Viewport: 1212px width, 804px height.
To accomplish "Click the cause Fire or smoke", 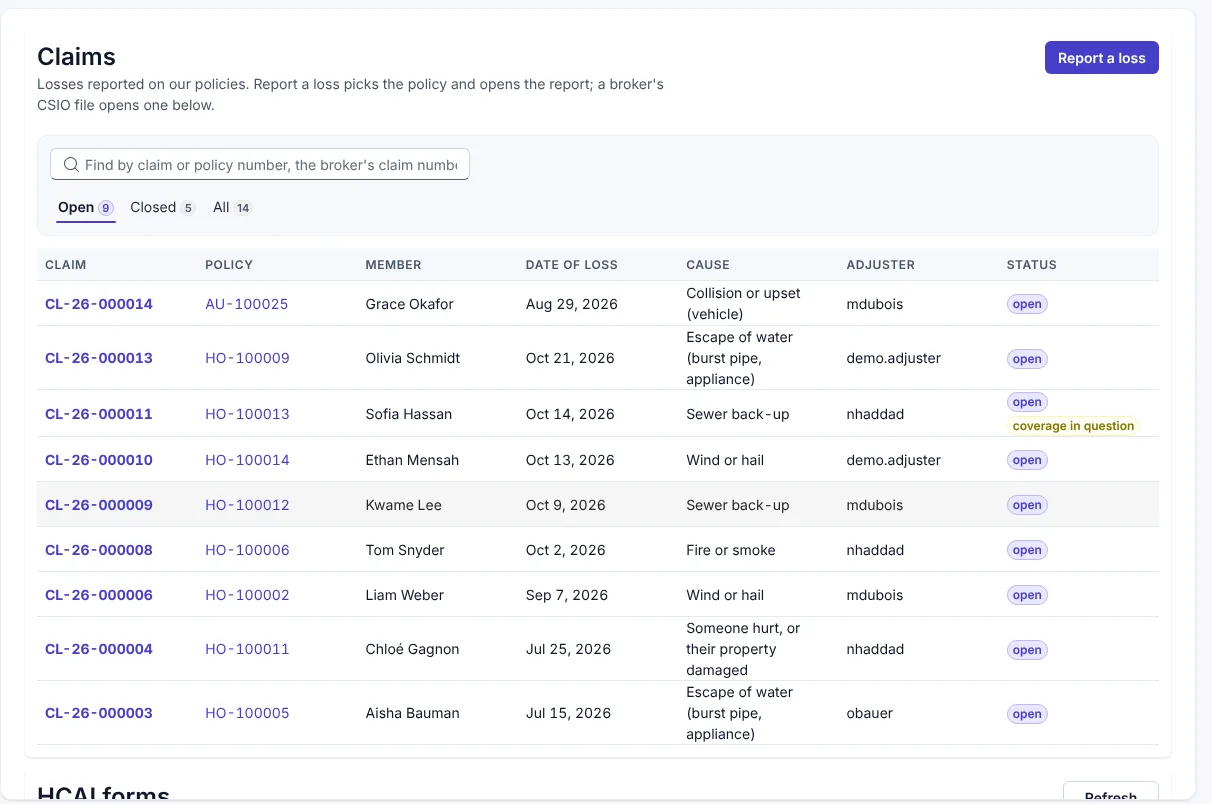I will click(x=731, y=550).
